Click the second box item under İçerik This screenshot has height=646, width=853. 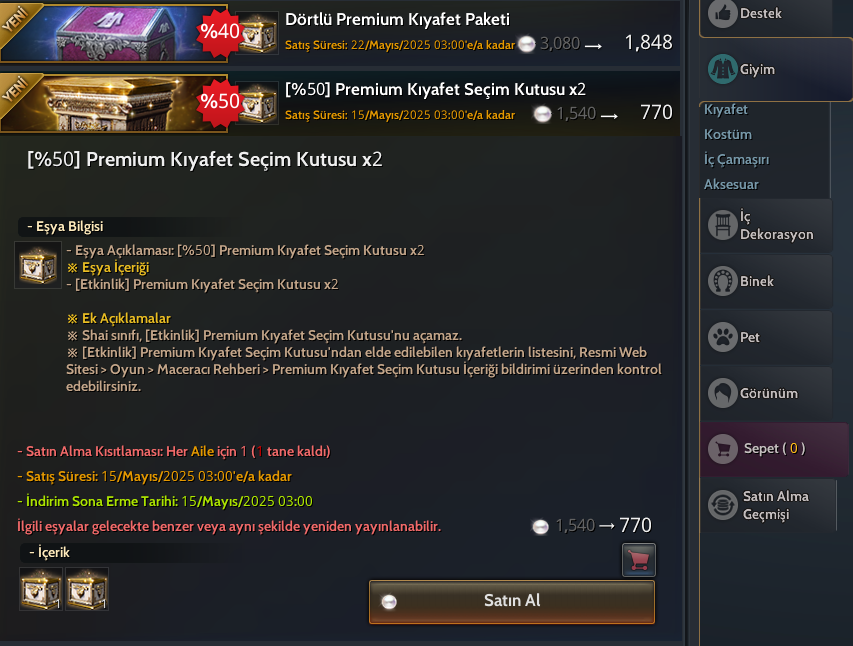coord(87,589)
